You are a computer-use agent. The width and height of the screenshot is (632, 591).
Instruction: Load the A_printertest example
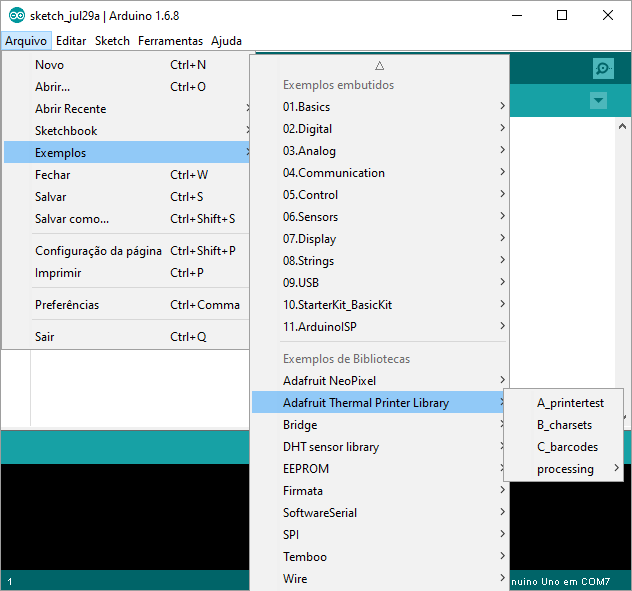click(563, 402)
